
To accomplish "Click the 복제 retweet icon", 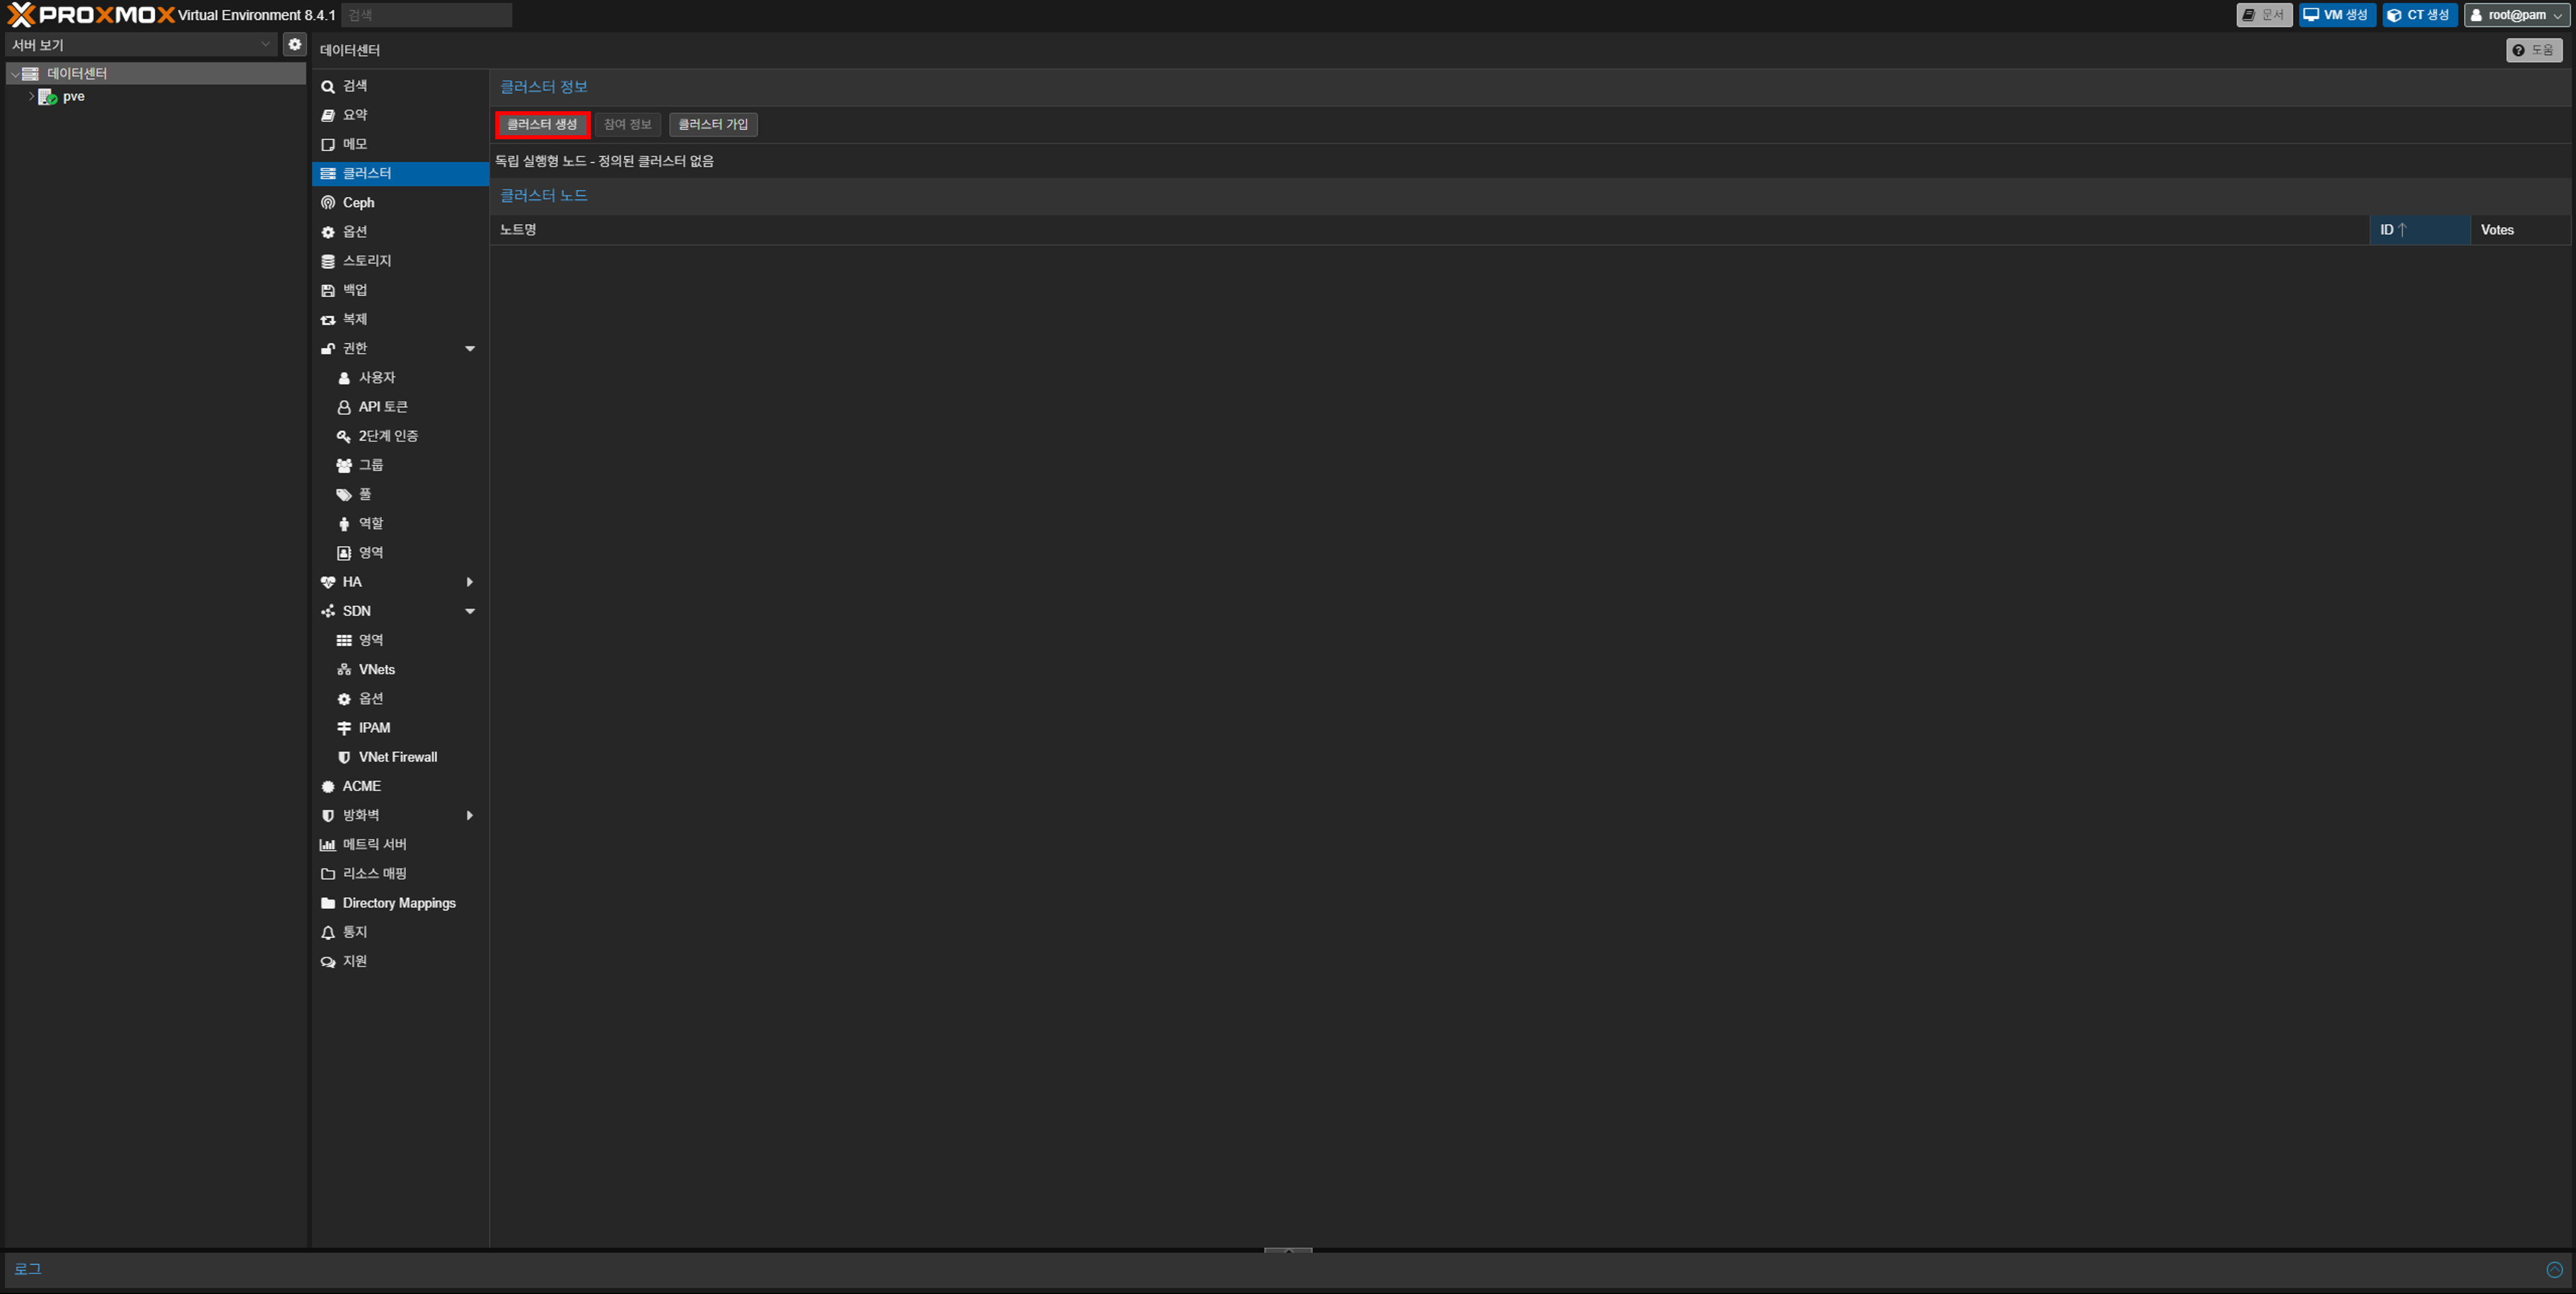I will tap(327, 320).
